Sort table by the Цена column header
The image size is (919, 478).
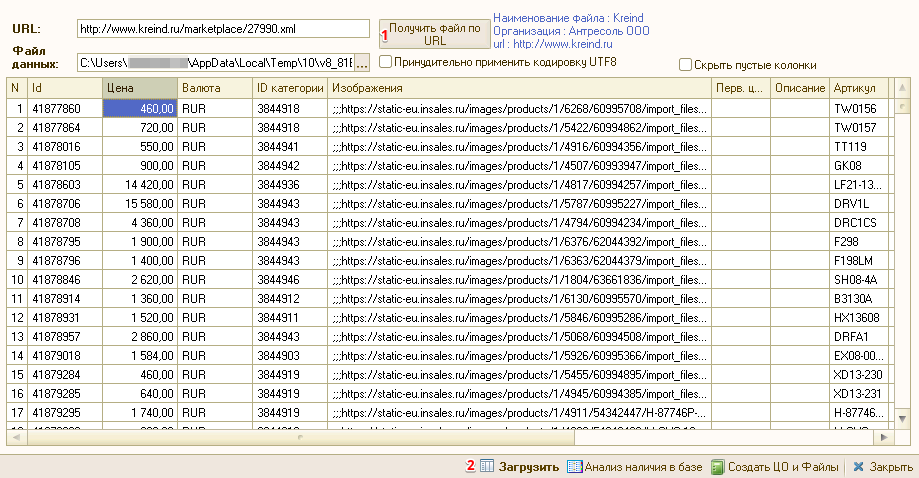coord(140,88)
